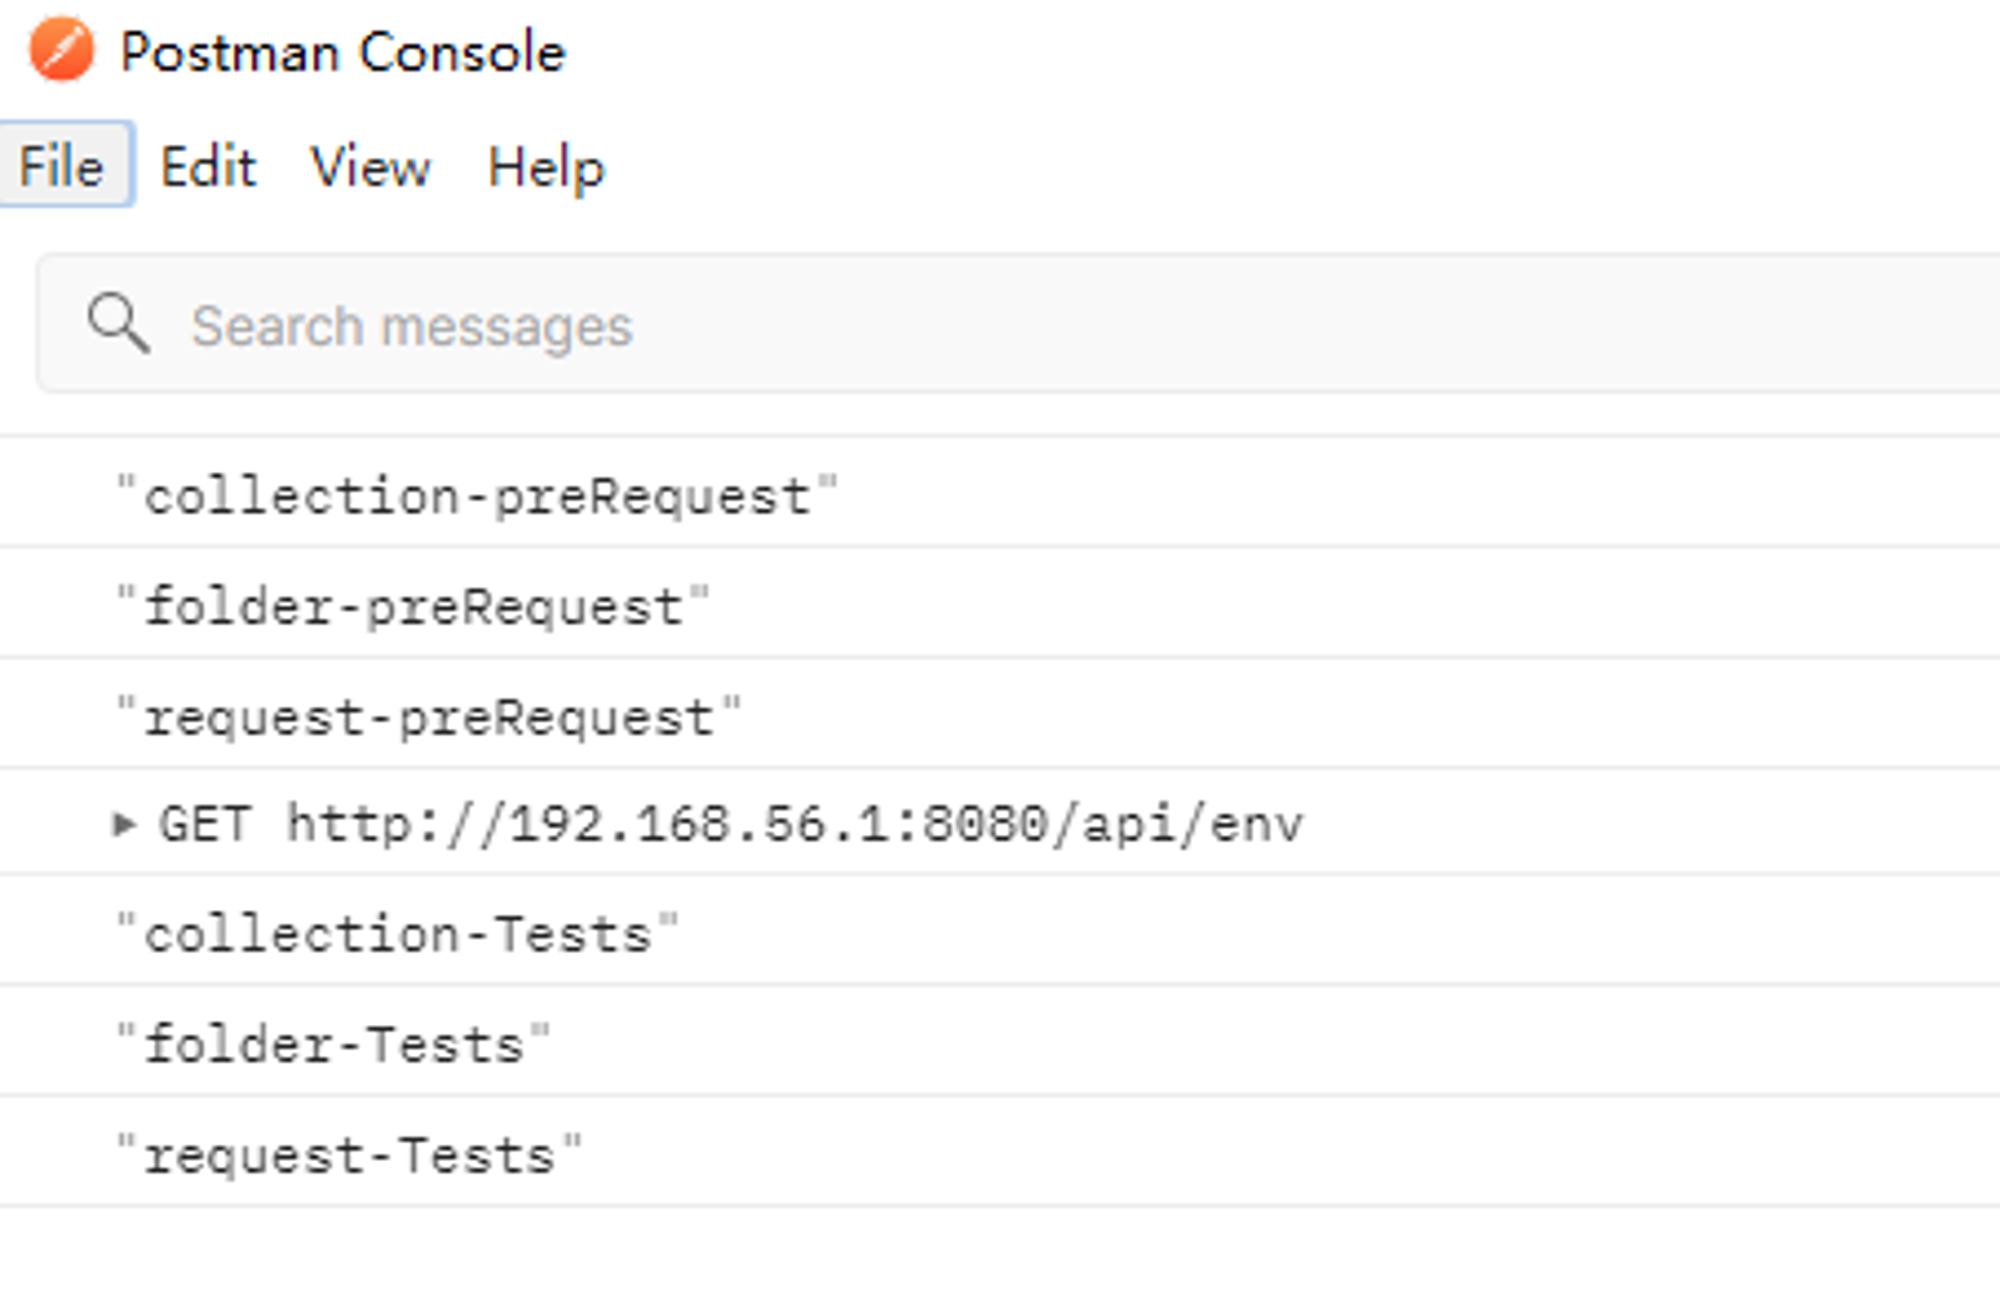The height and width of the screenshot is (1301, 2000).
Task: Open the Edit menu
Action: pyautogui.click(x=208, y=166)
